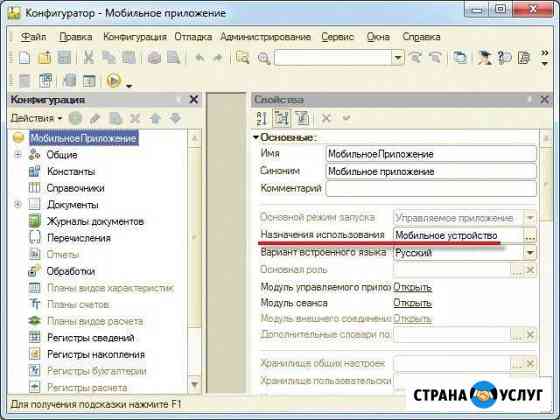The height and width of the screenshot is (420, 560).
Task: Click the Синоним input field
Action: tap(431, 171)
